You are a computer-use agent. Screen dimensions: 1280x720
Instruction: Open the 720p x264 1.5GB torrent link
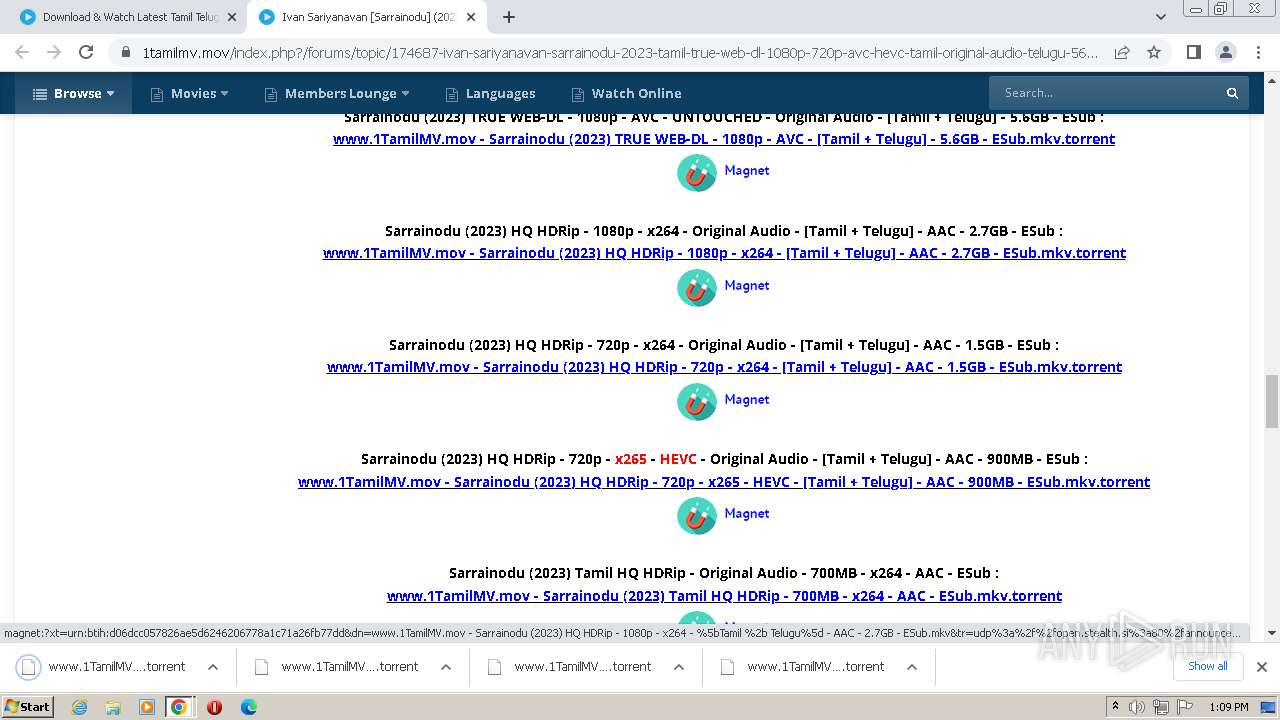[724, 367]
